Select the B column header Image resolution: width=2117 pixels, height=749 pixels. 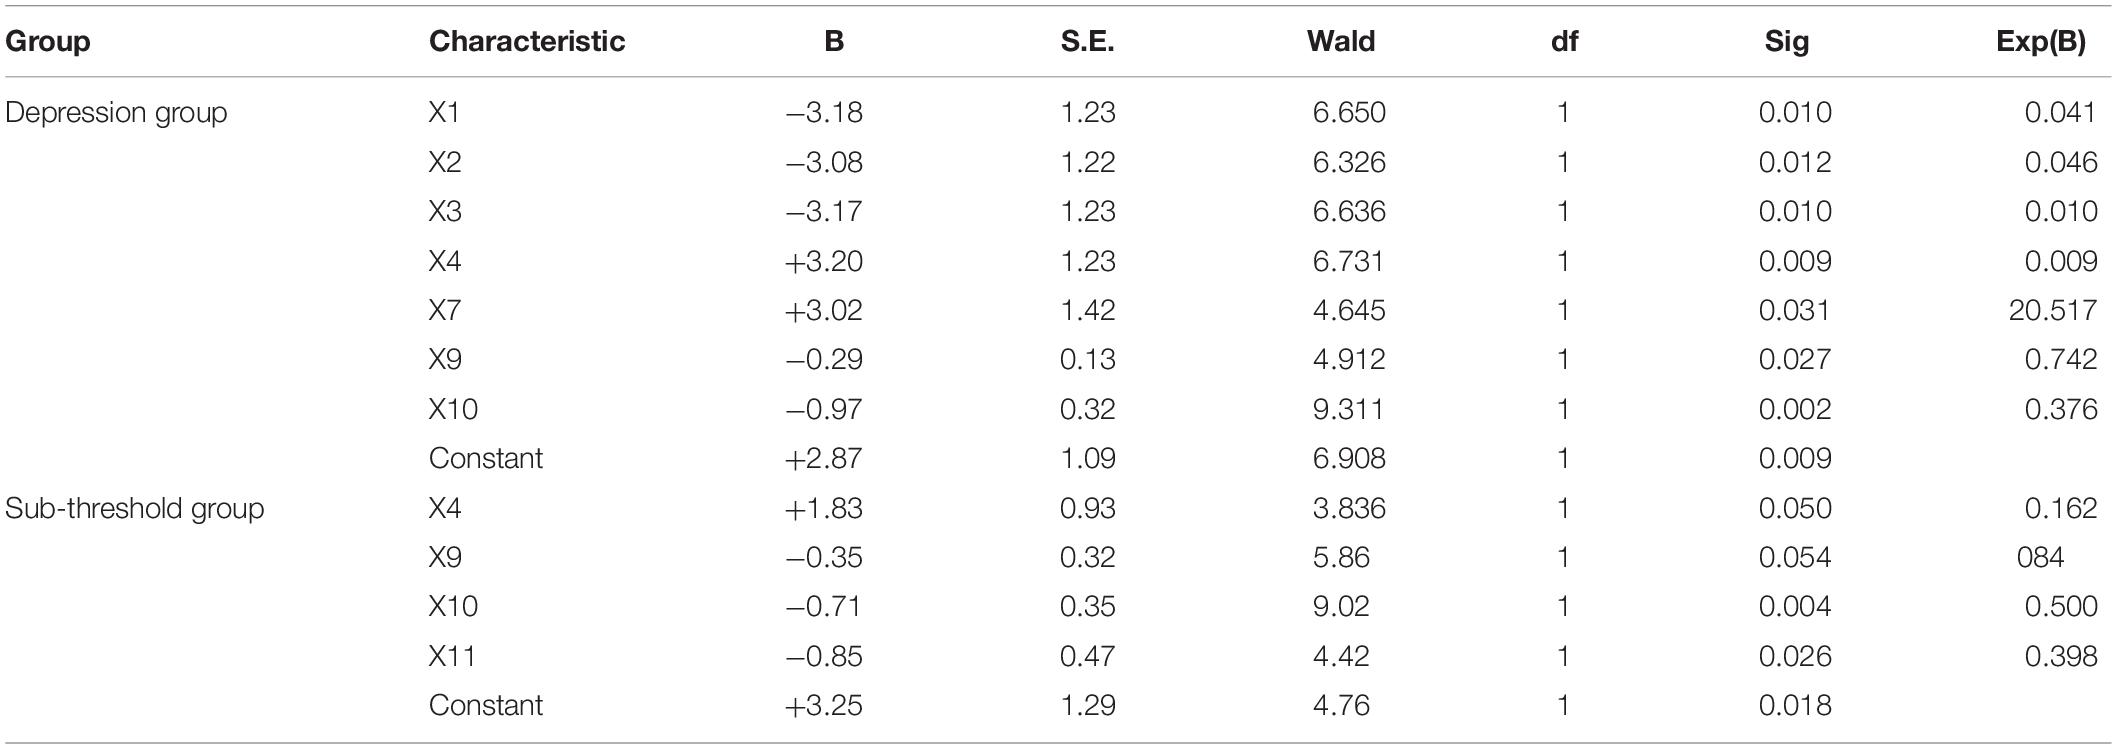coord(835,41)
